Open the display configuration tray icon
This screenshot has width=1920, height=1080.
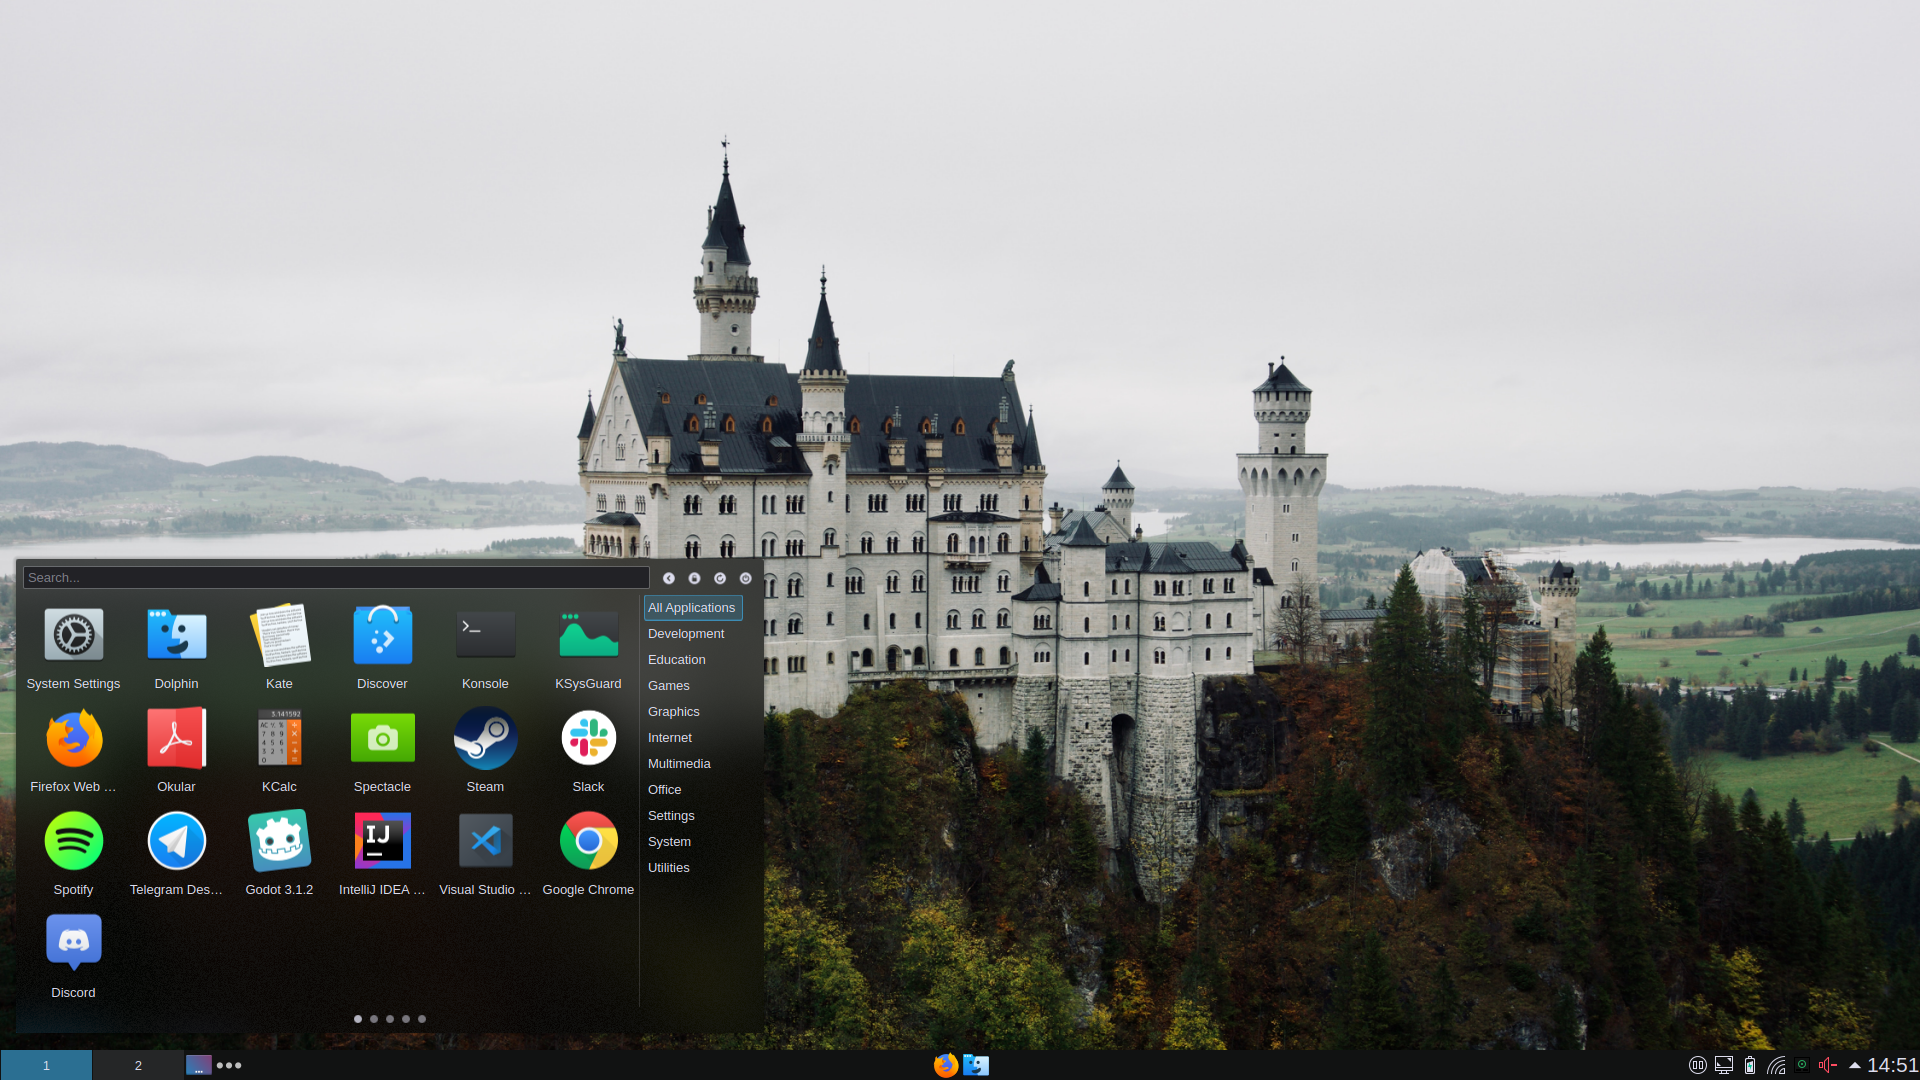(1724, 1065)
